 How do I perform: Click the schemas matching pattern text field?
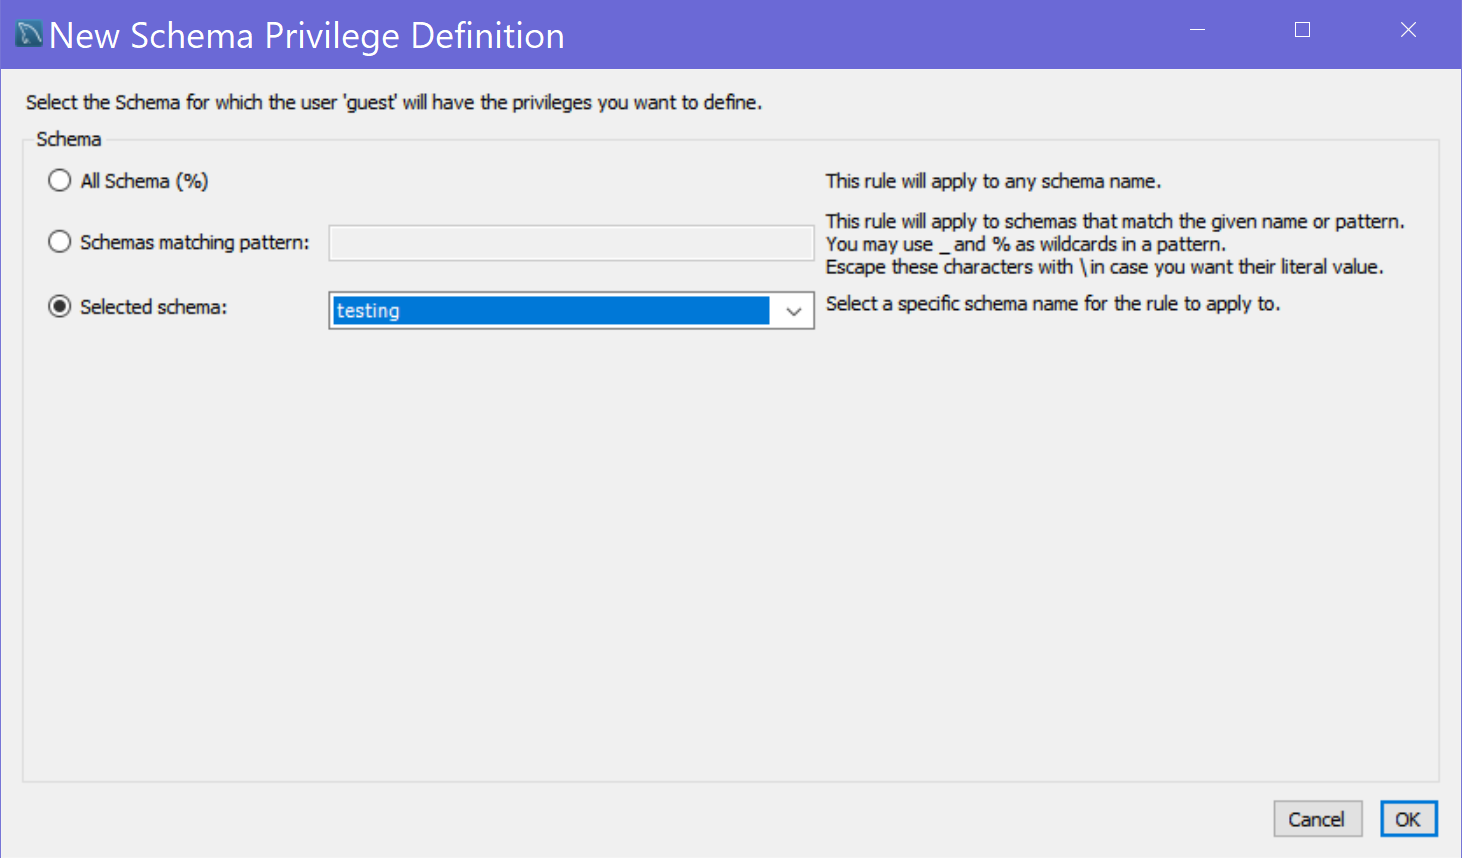coord(571,243)
